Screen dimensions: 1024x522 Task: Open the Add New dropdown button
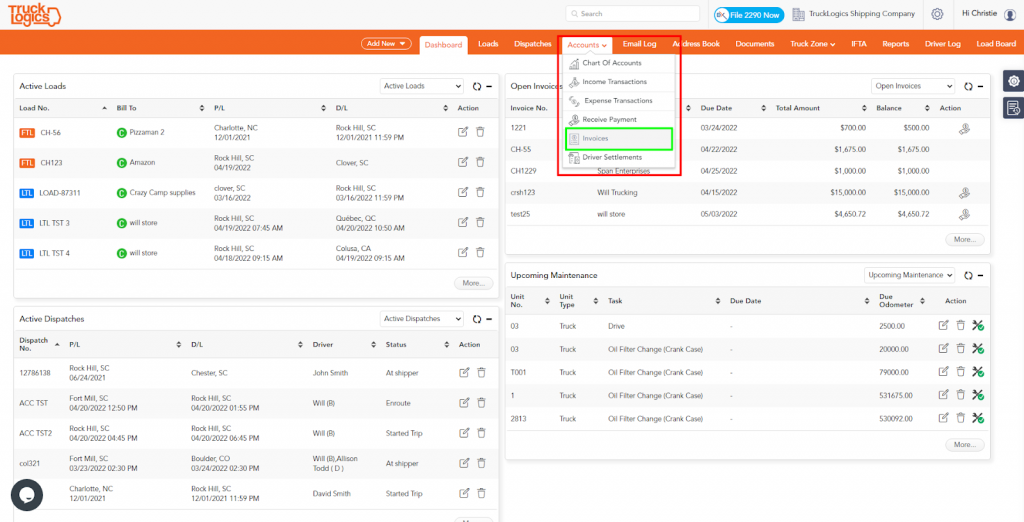386,44
